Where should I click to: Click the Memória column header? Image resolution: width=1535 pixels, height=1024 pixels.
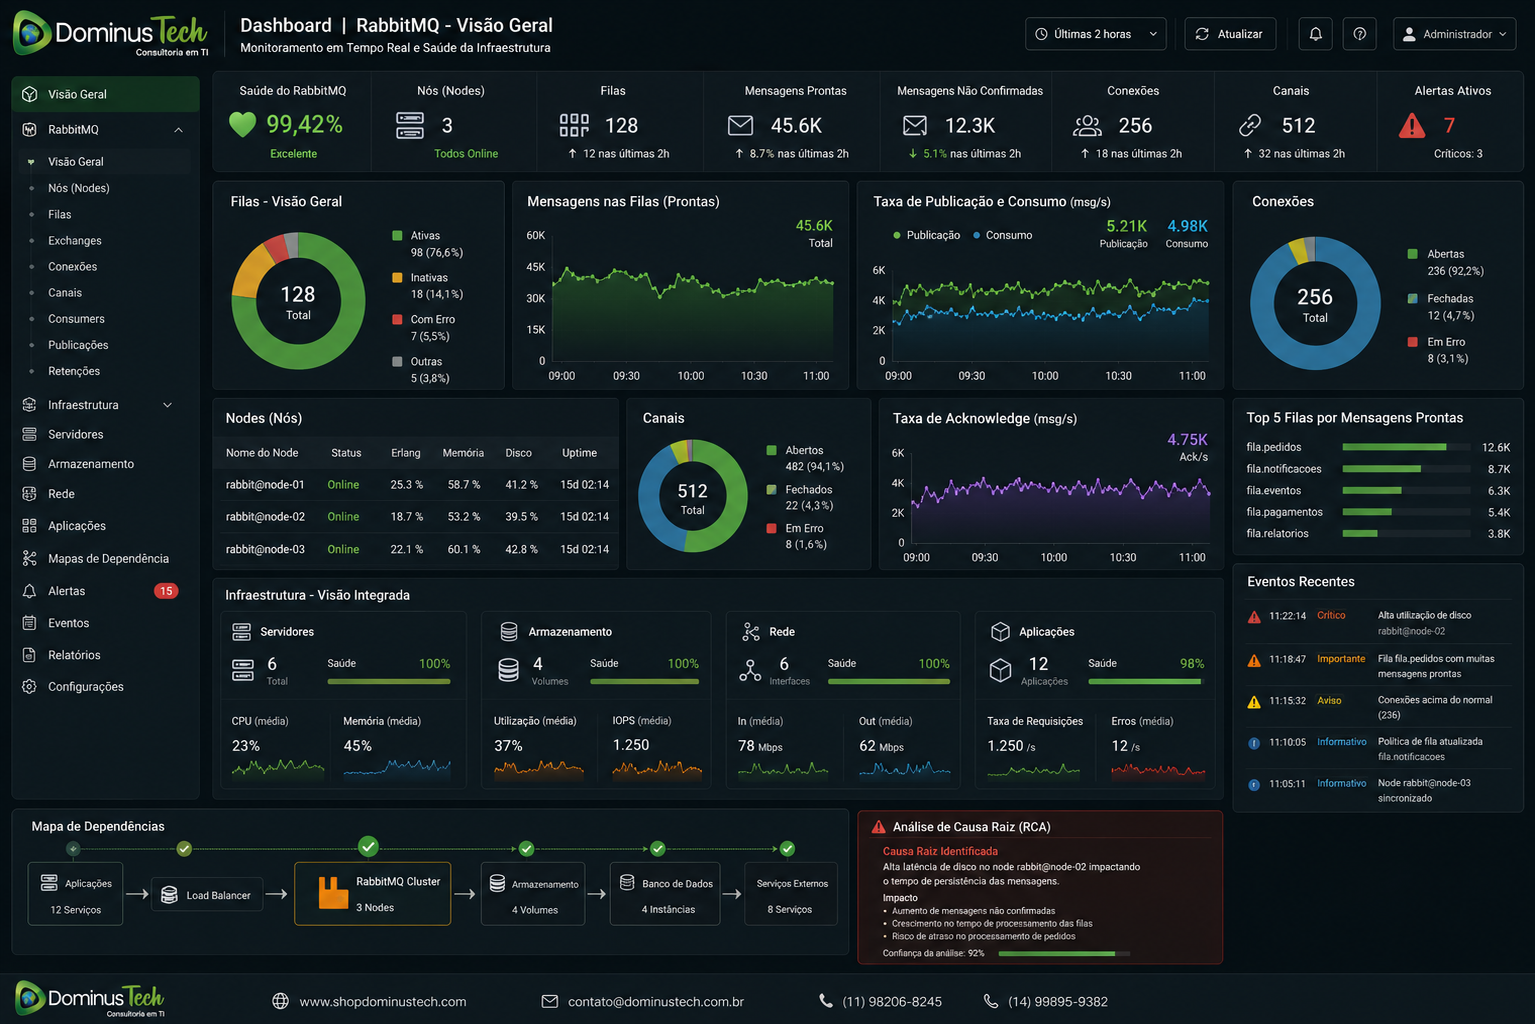tap(463, 453)
